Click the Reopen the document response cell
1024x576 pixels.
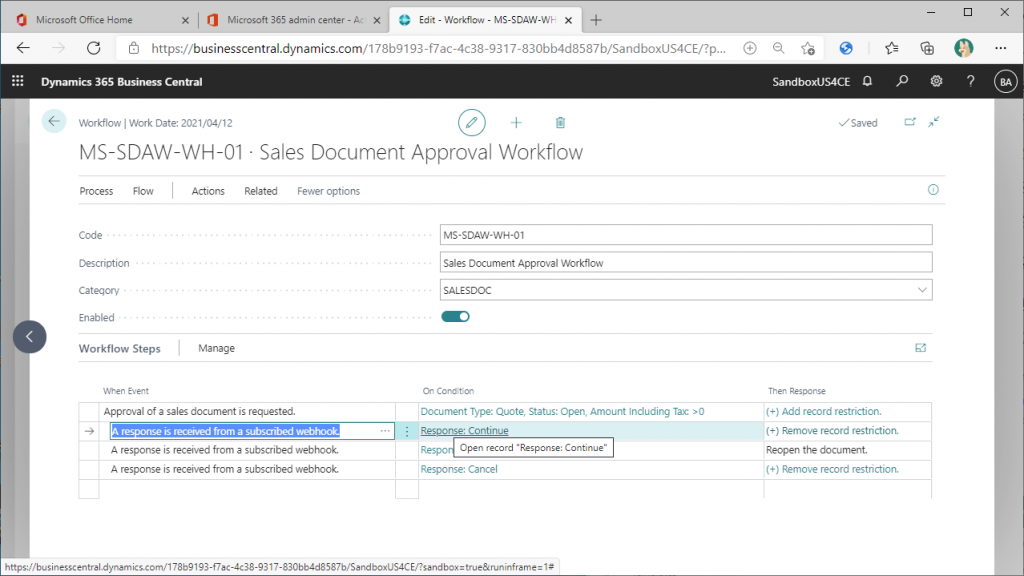pos(847,450)
